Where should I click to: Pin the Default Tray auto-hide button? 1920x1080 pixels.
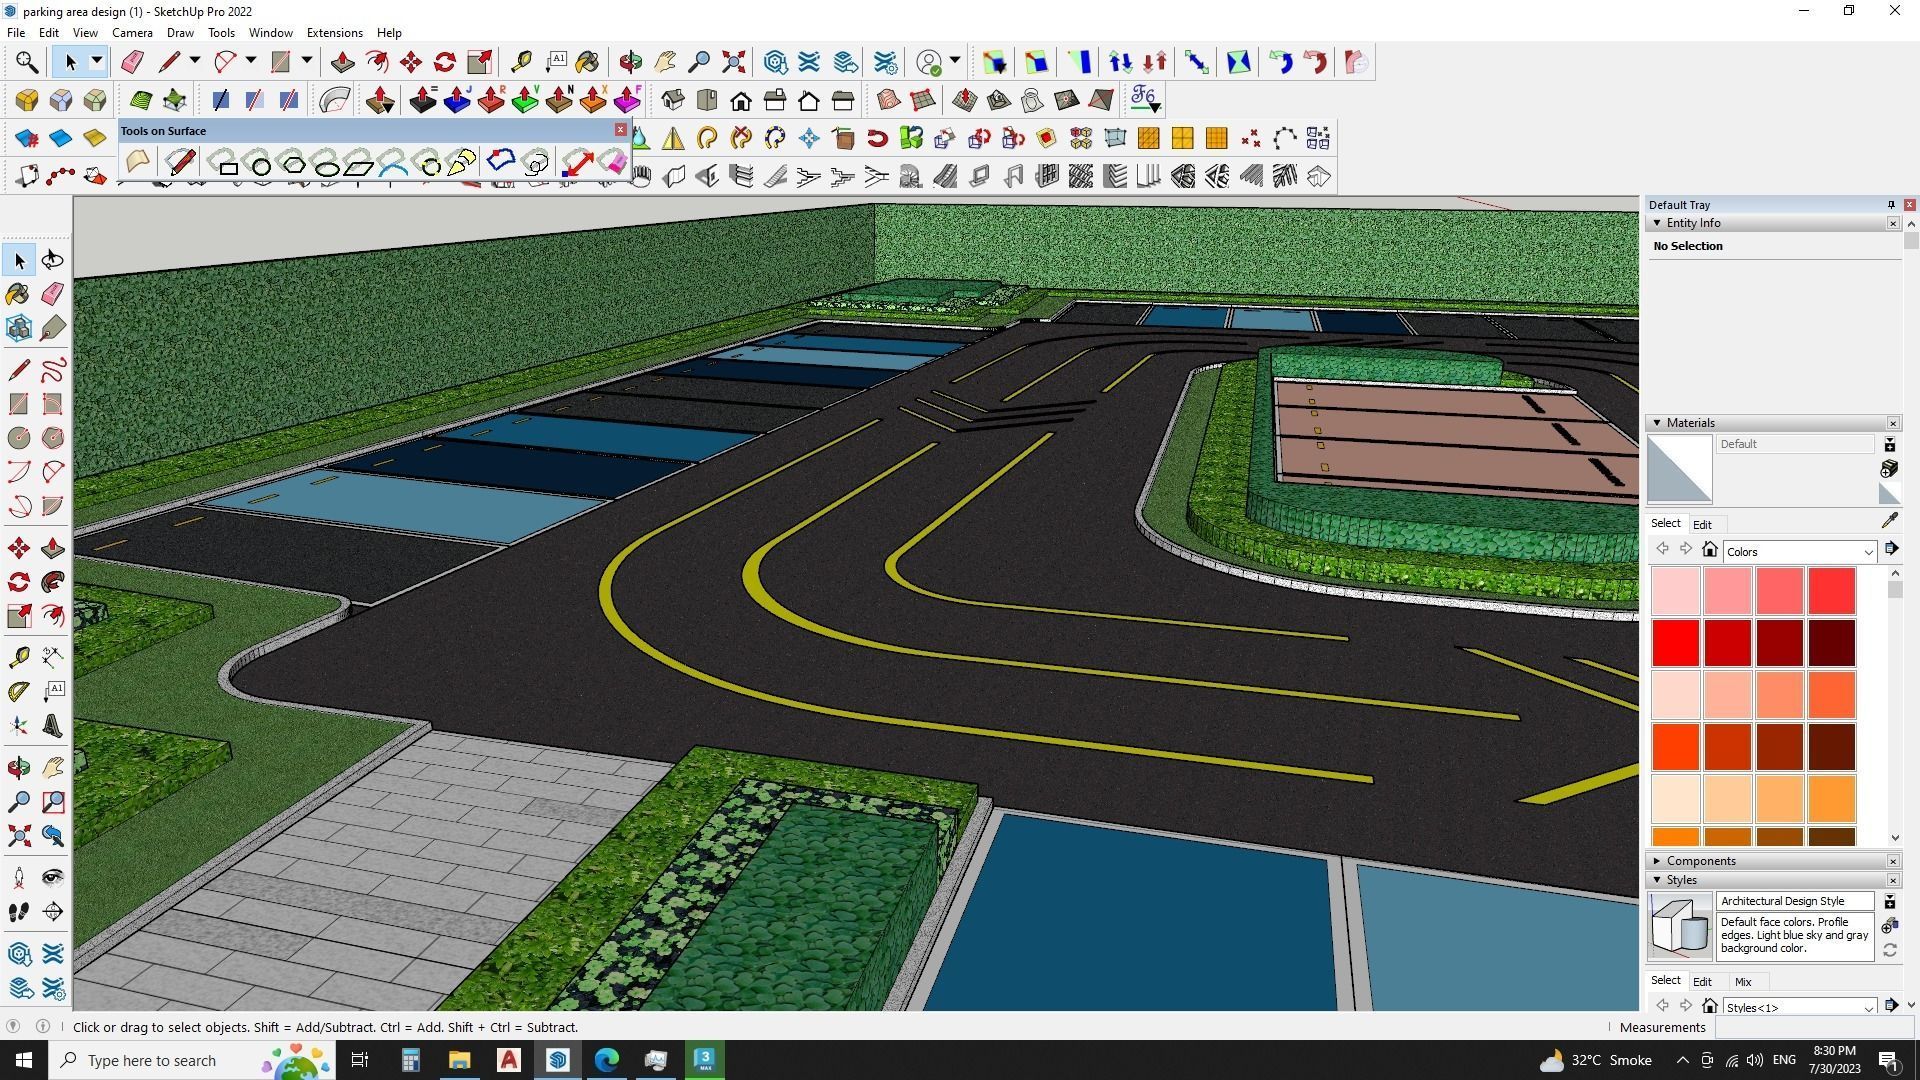tap(1891, 205)
